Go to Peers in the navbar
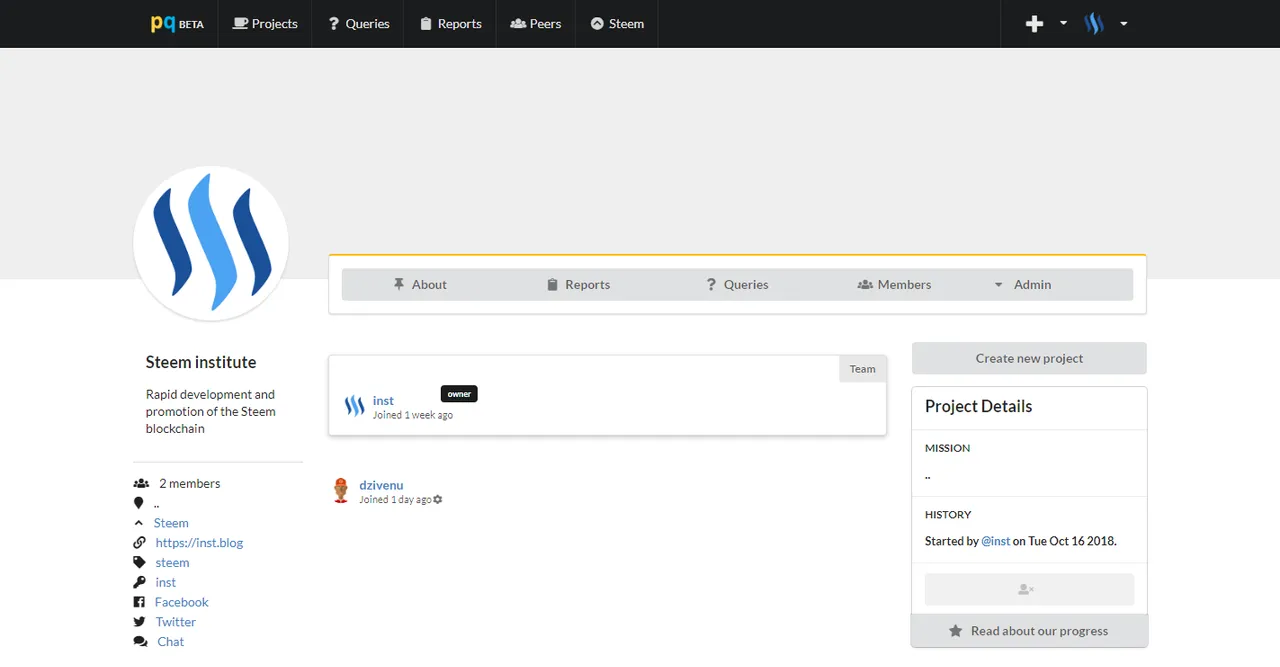1280x667 pixels. pyautogui.click(x=536, y=24)
